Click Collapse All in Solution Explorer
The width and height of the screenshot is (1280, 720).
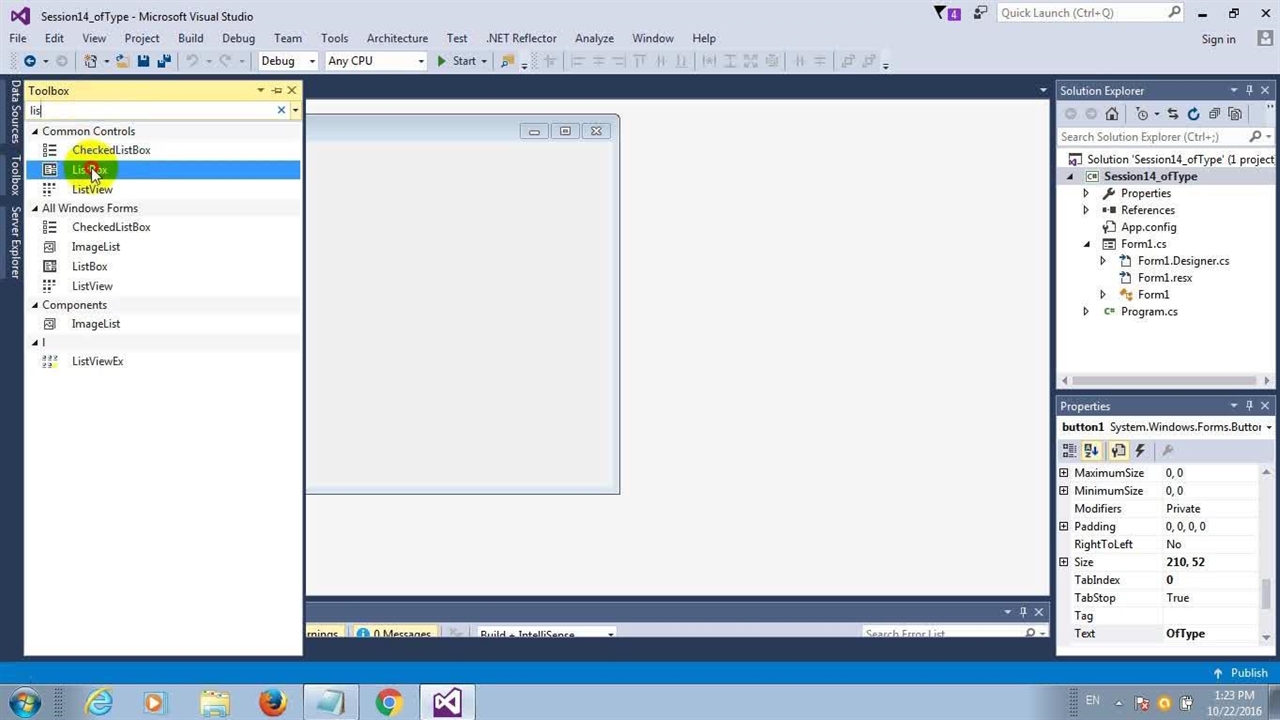click(1214, 114)
